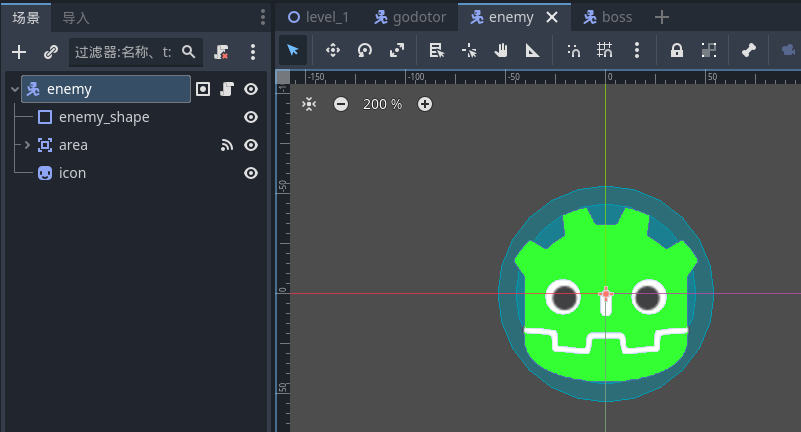
Task: Select the Ruler measuring tool
Action: coord(533,50)
